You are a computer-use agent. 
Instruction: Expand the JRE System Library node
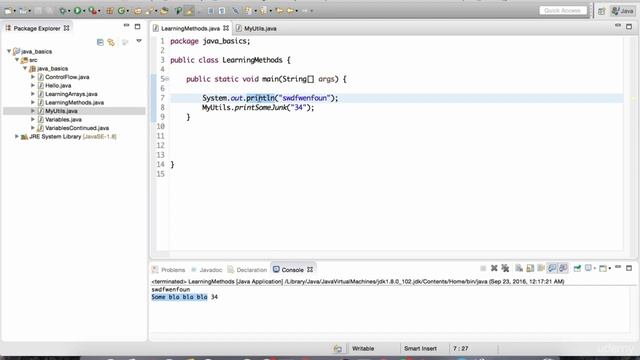[17, 136]
